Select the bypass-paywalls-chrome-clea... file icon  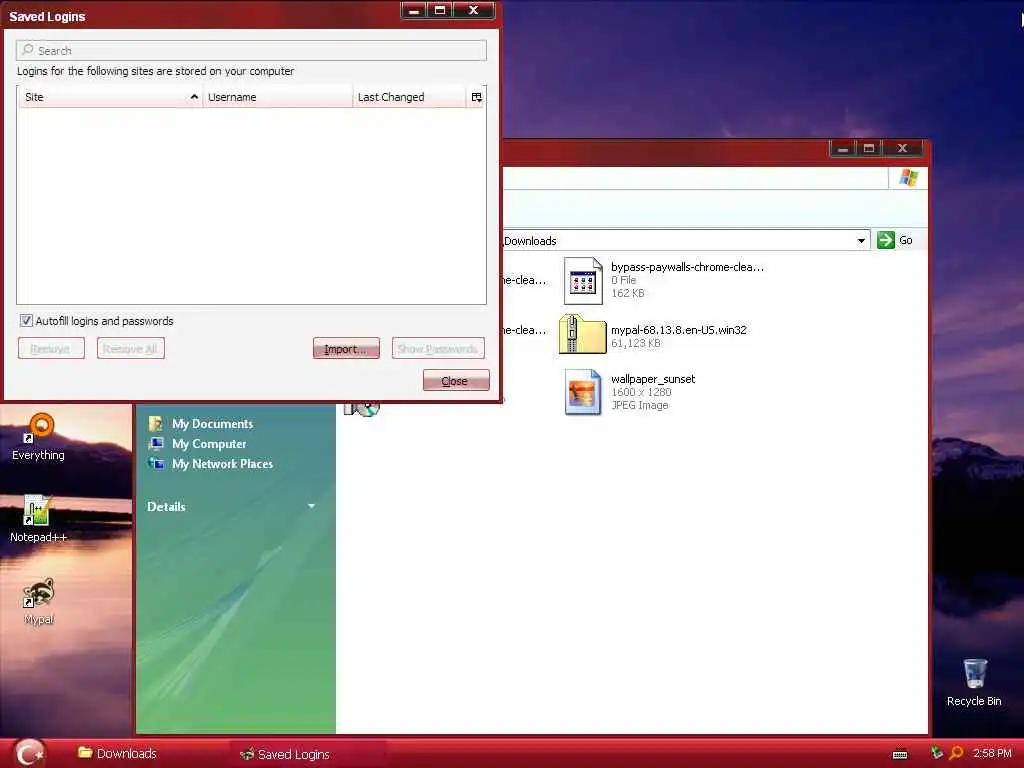point(583,281)
